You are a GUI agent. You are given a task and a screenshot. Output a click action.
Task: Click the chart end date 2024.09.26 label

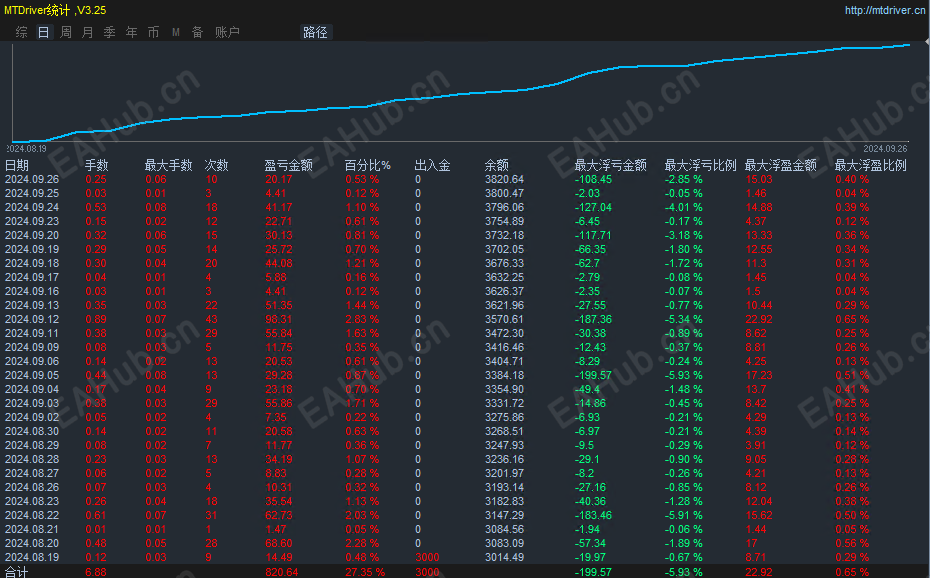(885, 149)
